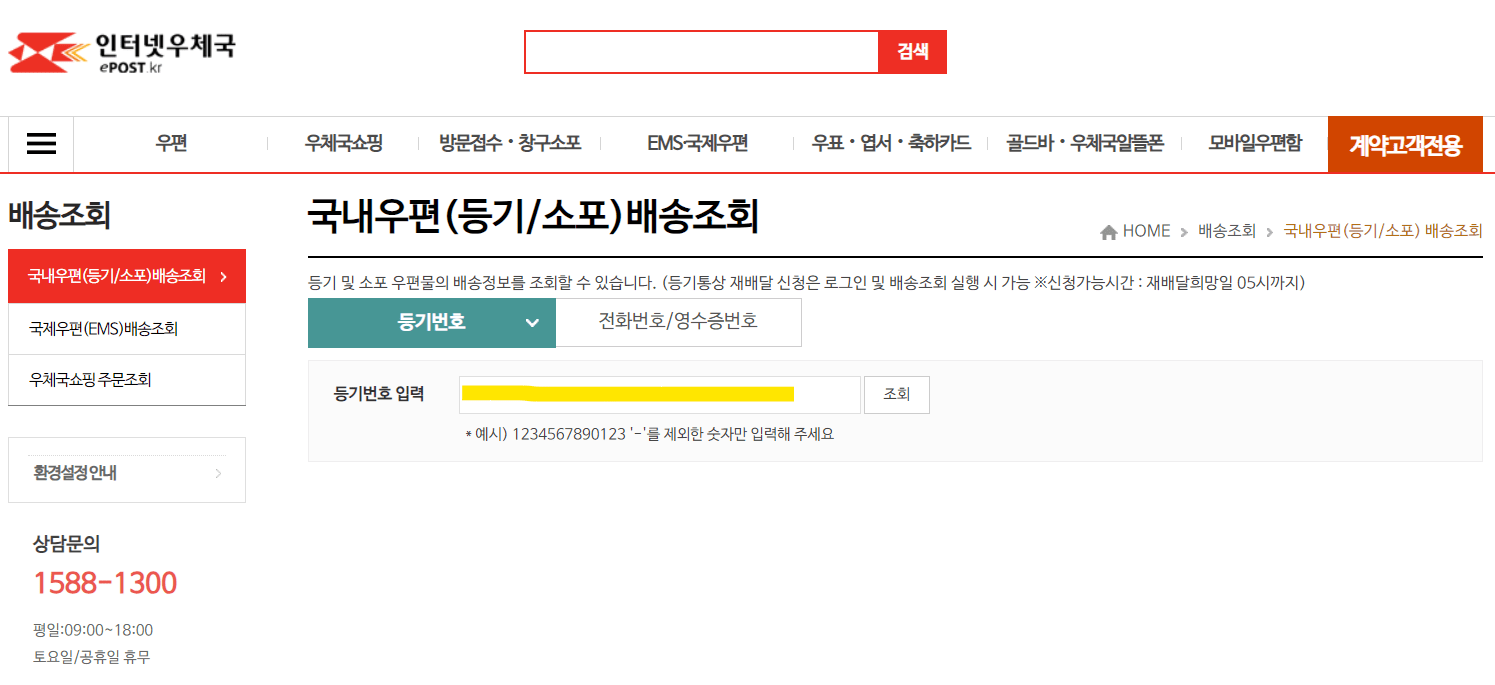1495x685 pixels.
Task: Go to 모바일우편함
Action: pos(1257,143)
